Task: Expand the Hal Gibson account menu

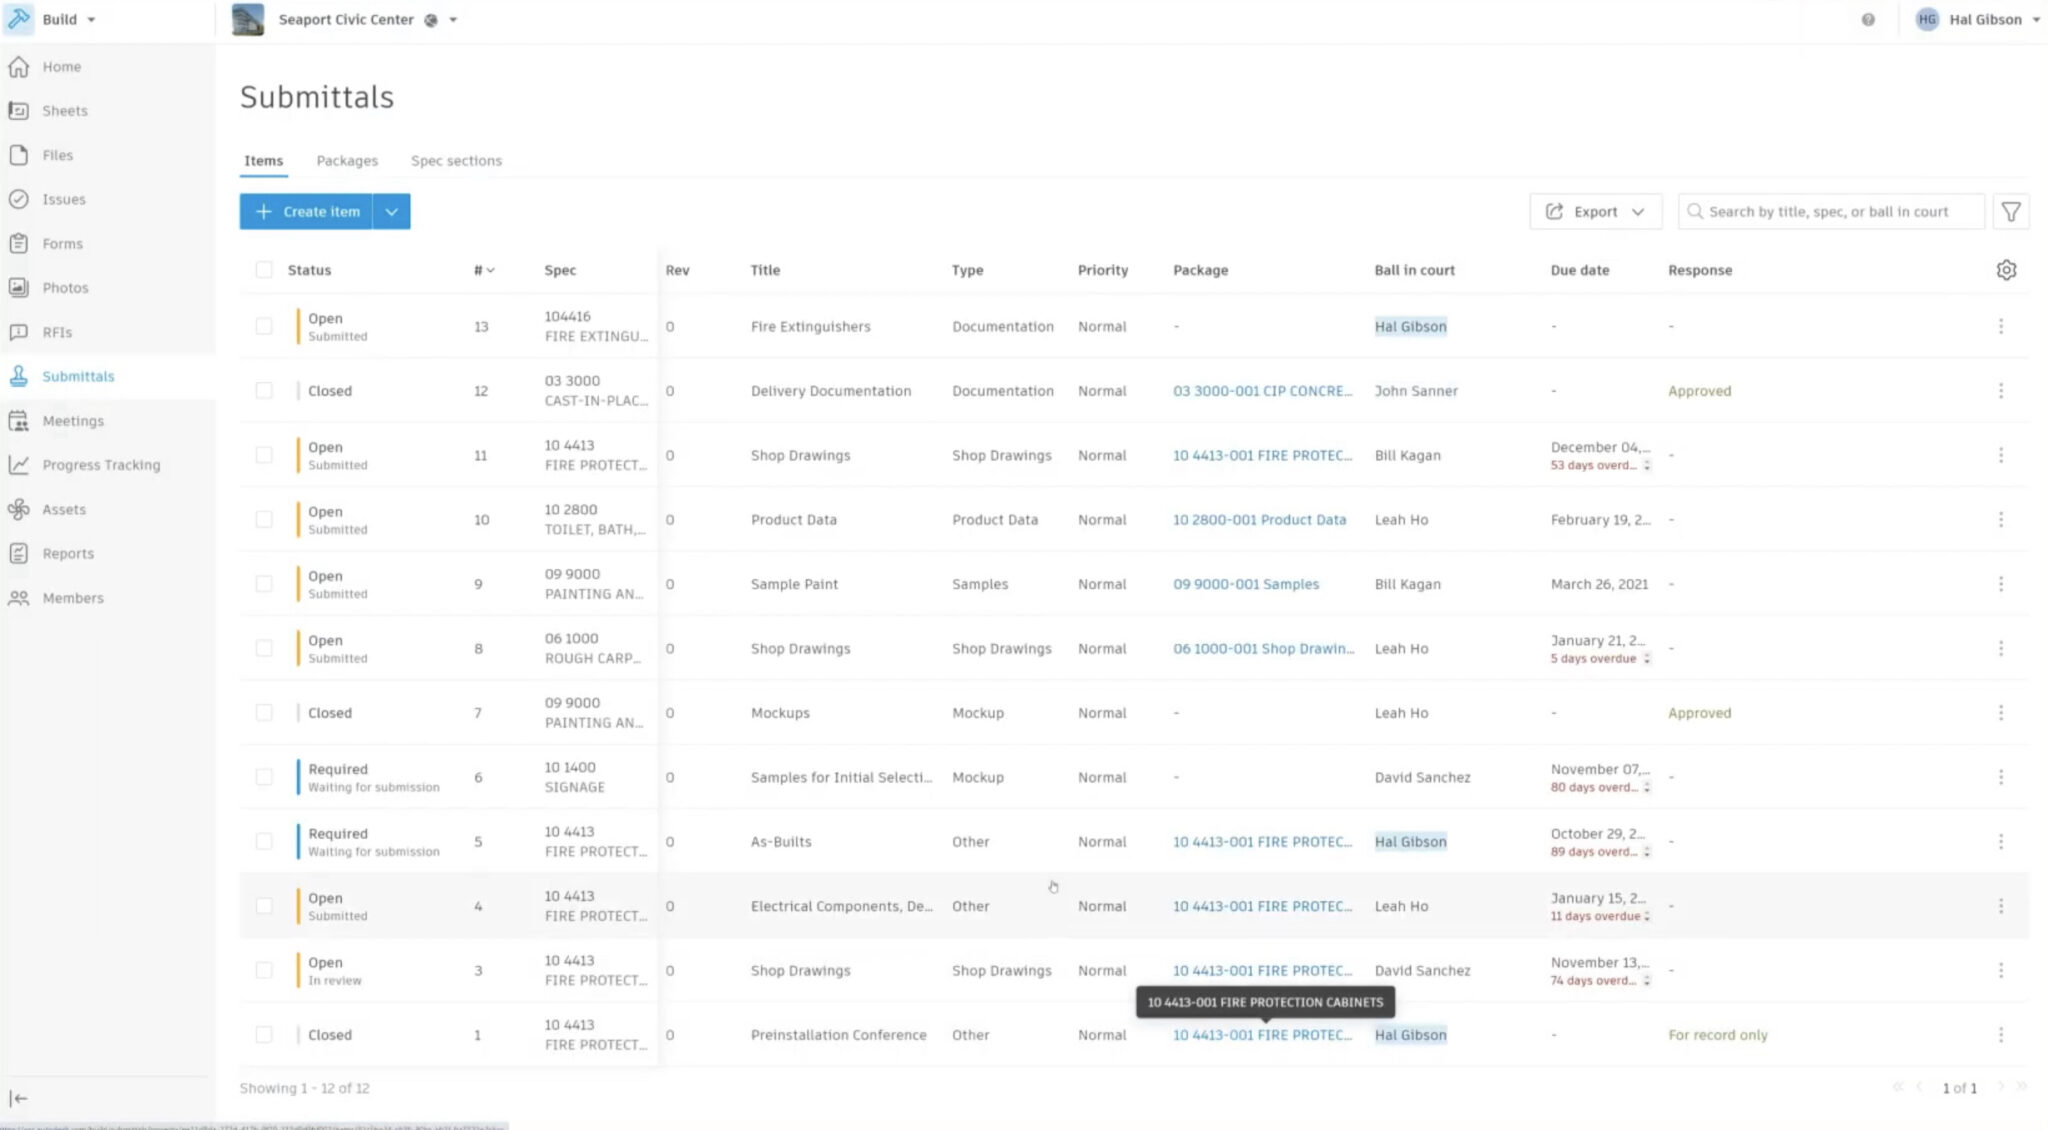Action: (x=1985, y=20)
